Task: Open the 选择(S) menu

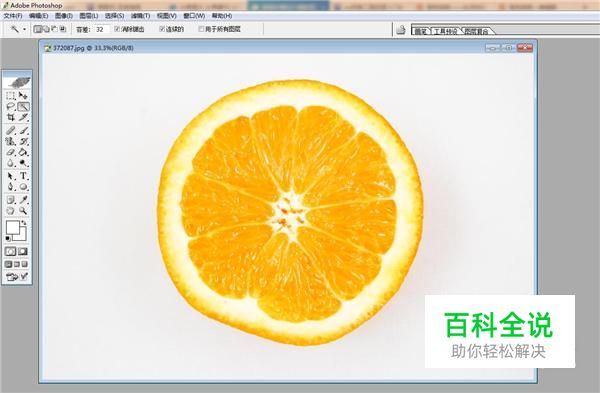Action: [x=114, y=16]
